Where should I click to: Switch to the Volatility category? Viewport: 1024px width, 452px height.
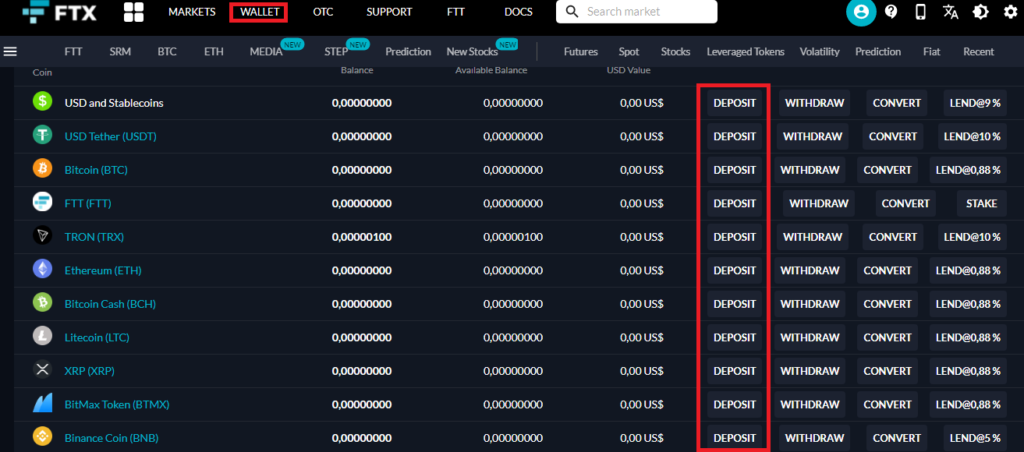820,52
